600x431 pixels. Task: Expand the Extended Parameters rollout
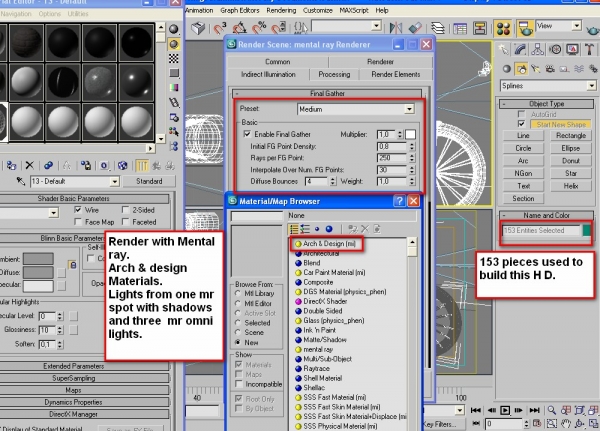coord(73,366)
